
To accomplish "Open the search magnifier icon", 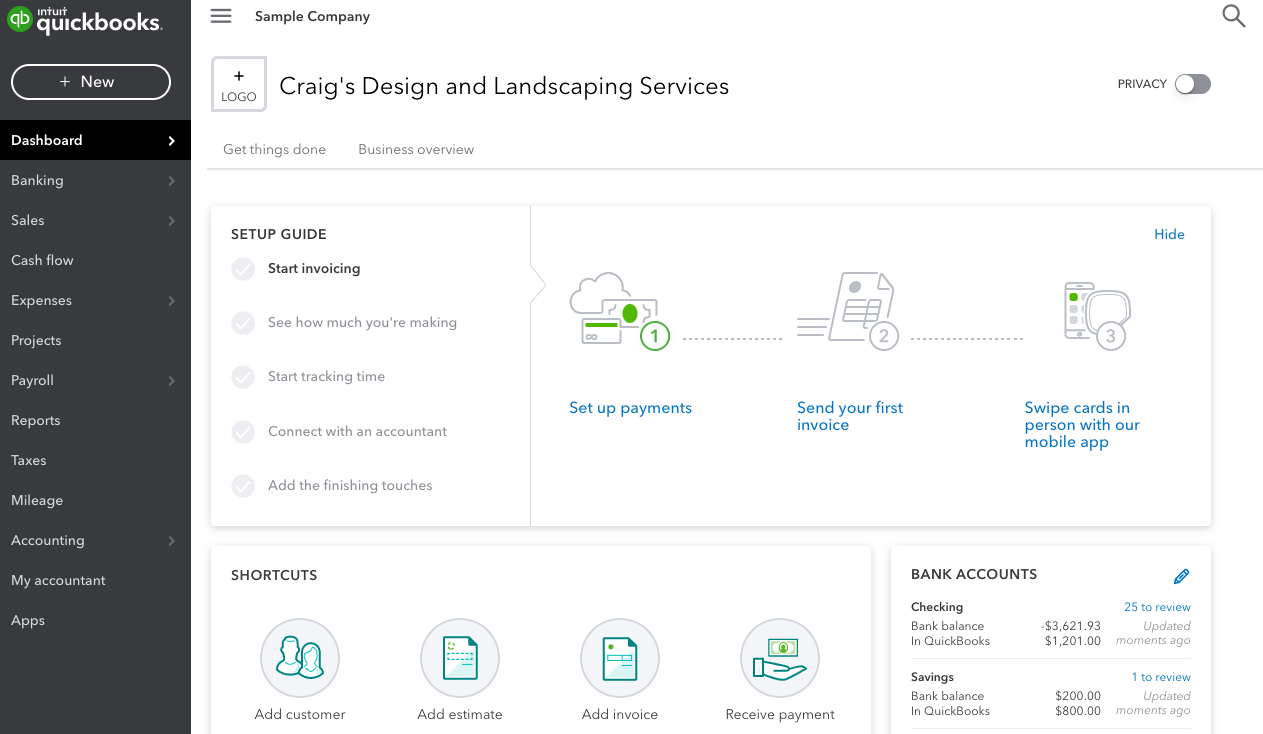I will point(1234,16).
